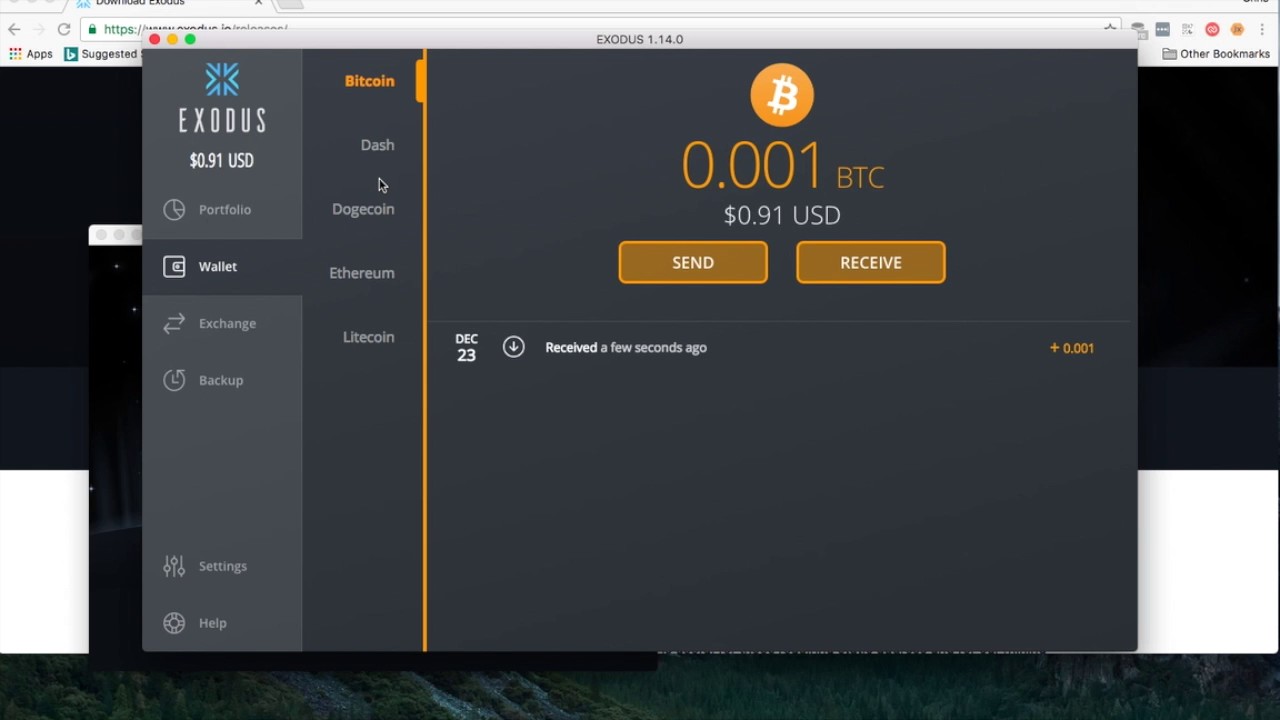Maximize Exodus window with green button

point(190,39)
